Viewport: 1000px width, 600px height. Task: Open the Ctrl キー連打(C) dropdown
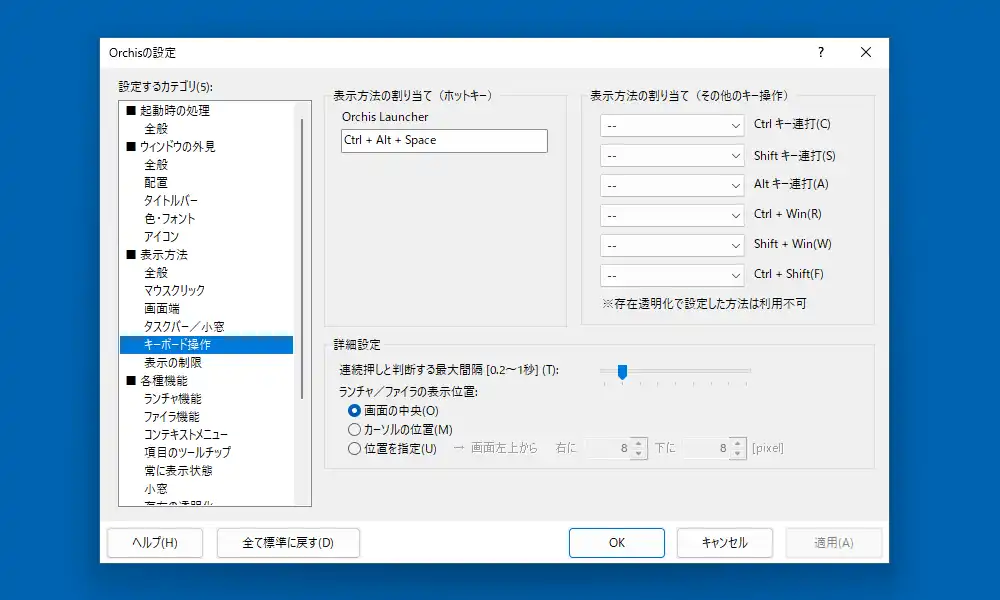click(672, 126)
